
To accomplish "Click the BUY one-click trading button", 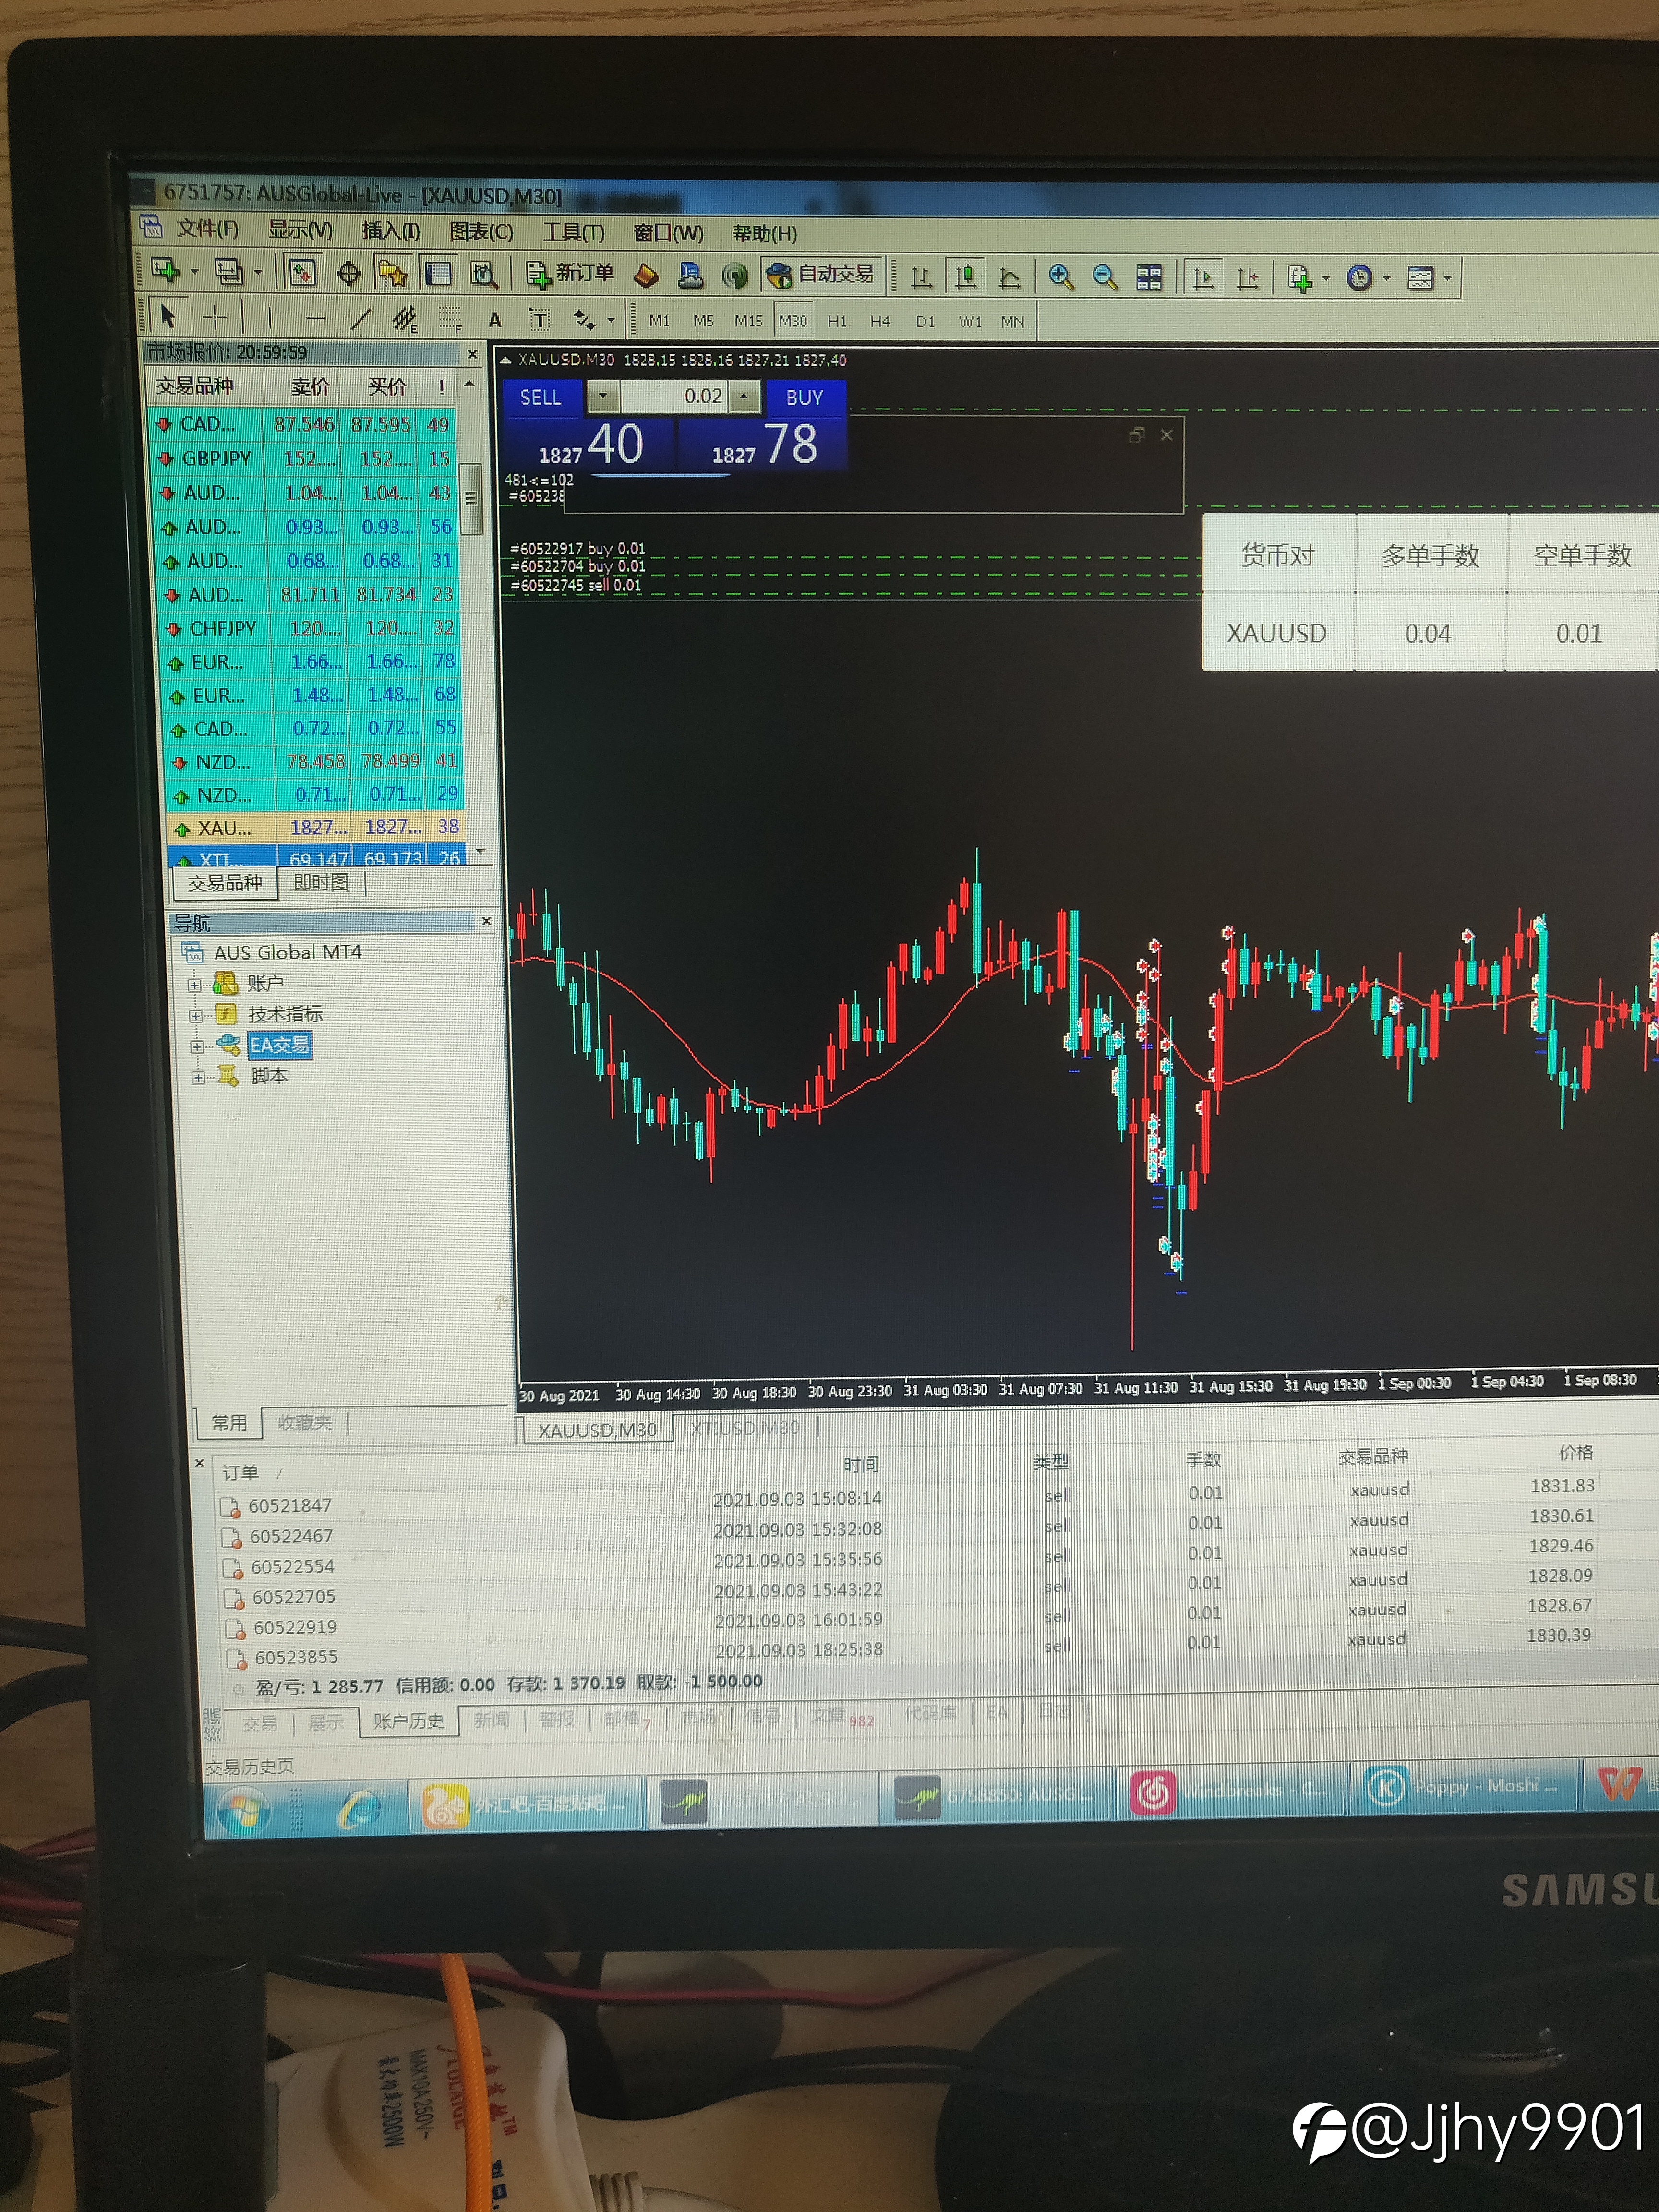I will 805,397.
